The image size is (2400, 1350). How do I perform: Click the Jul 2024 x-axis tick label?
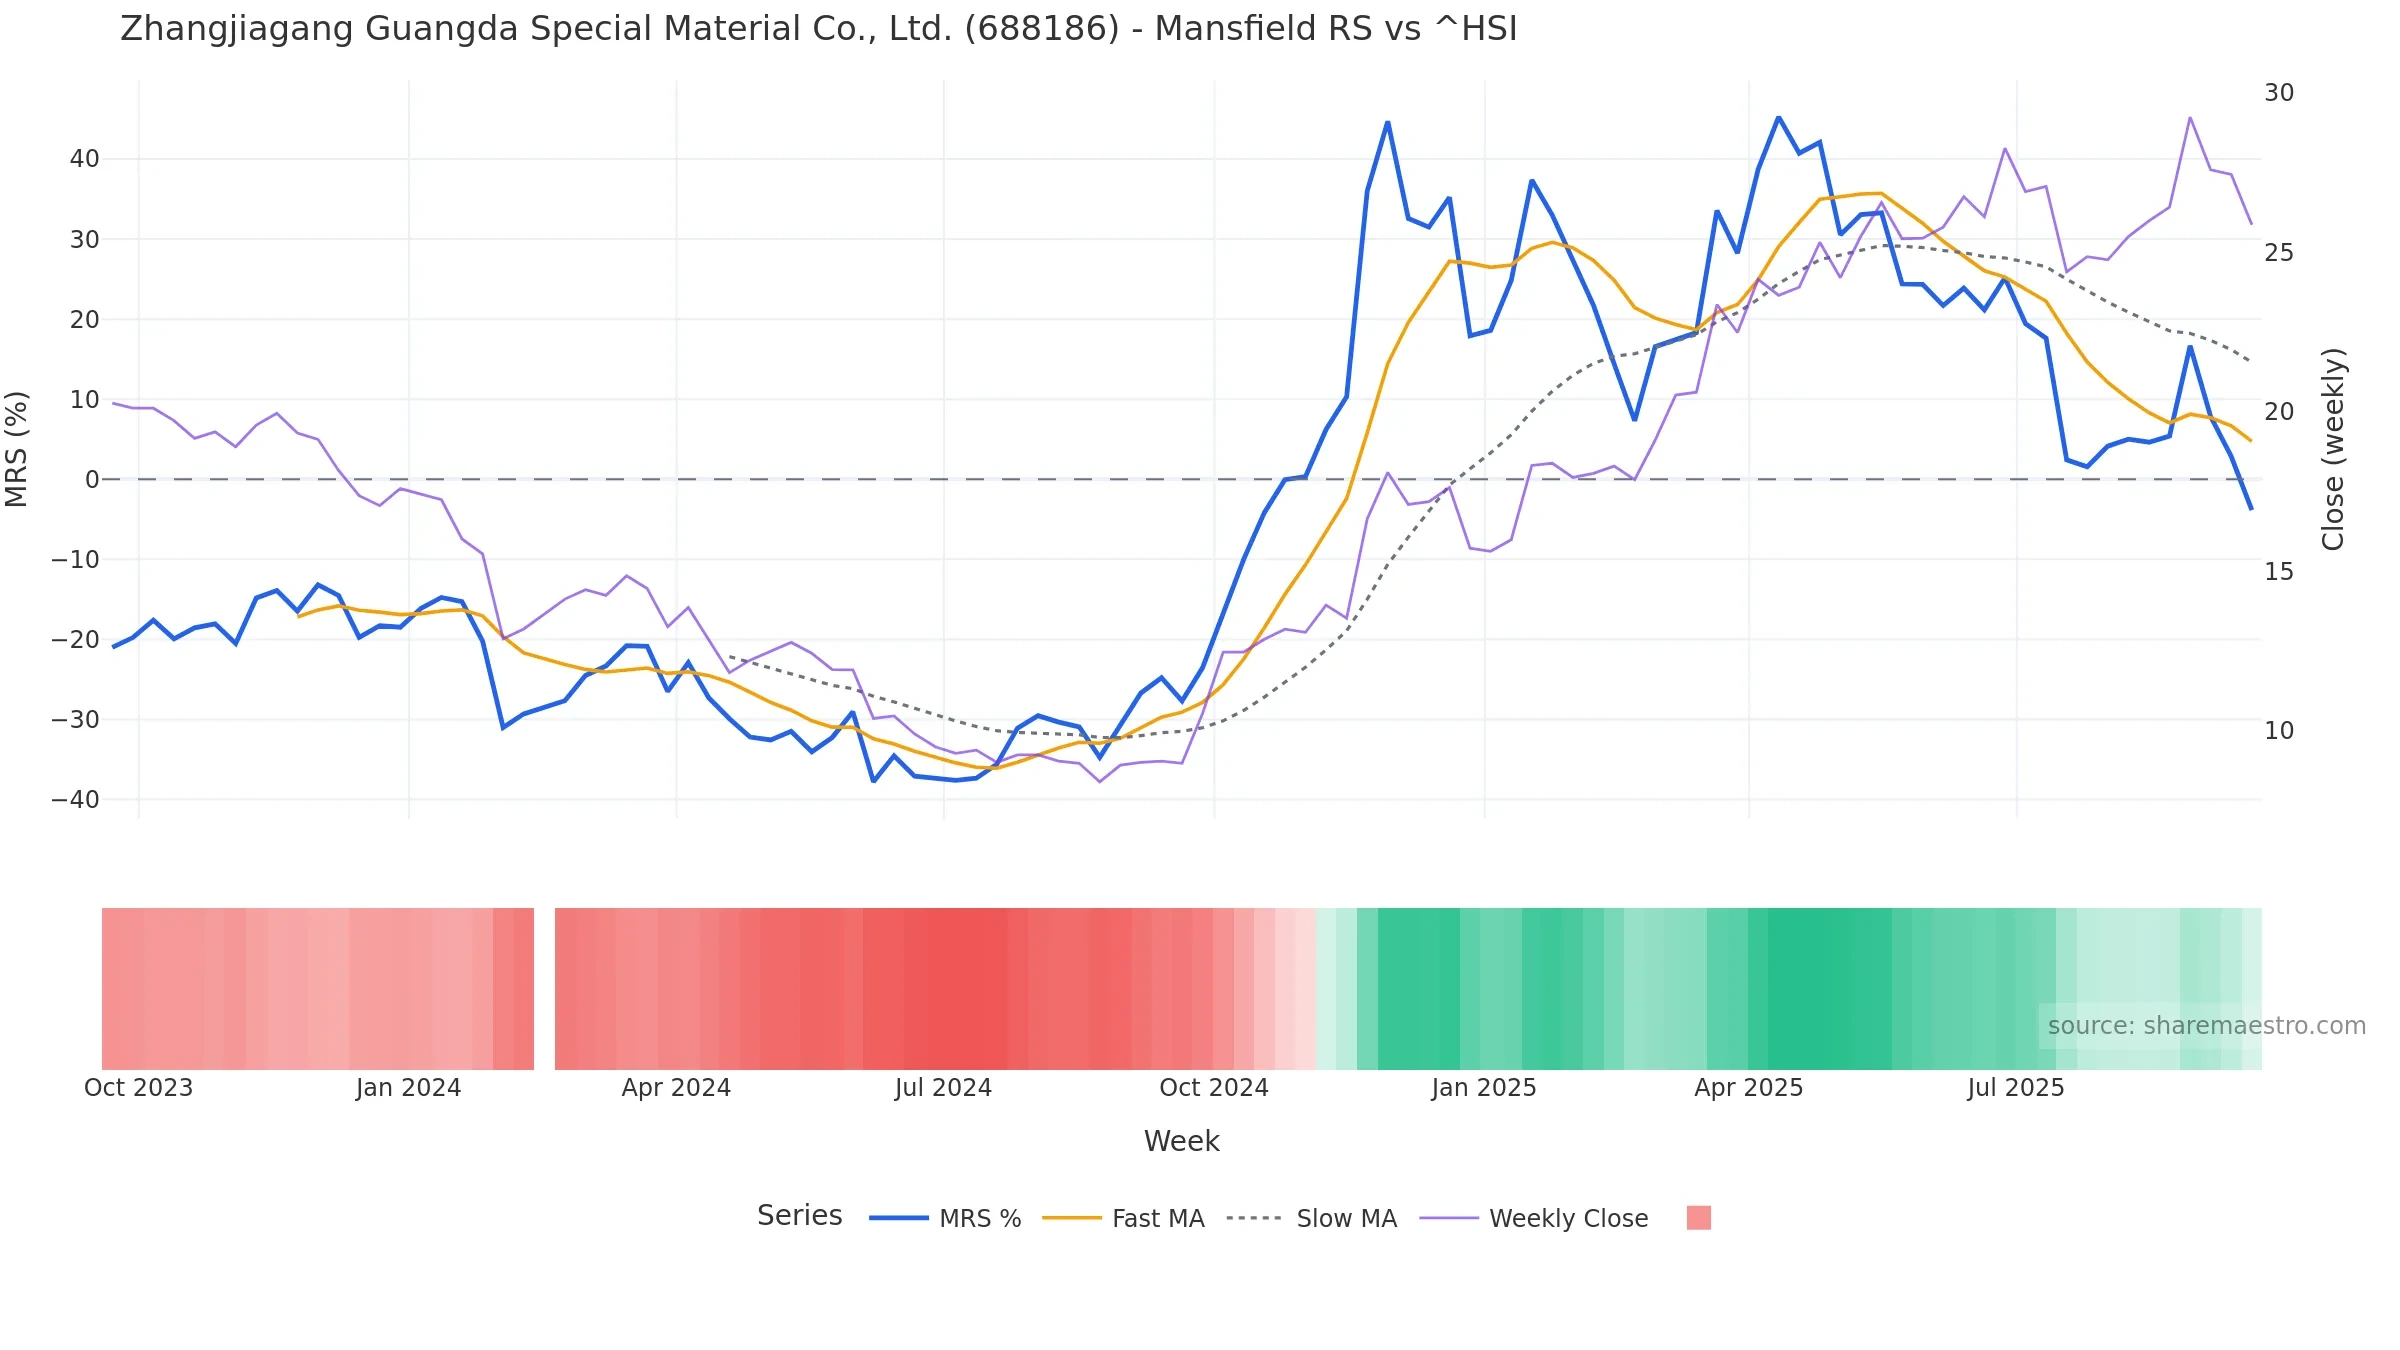943,1088
